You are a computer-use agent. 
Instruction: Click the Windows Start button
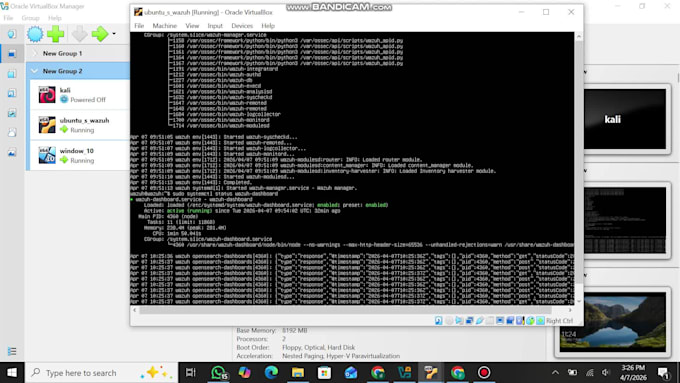point(12,373)
